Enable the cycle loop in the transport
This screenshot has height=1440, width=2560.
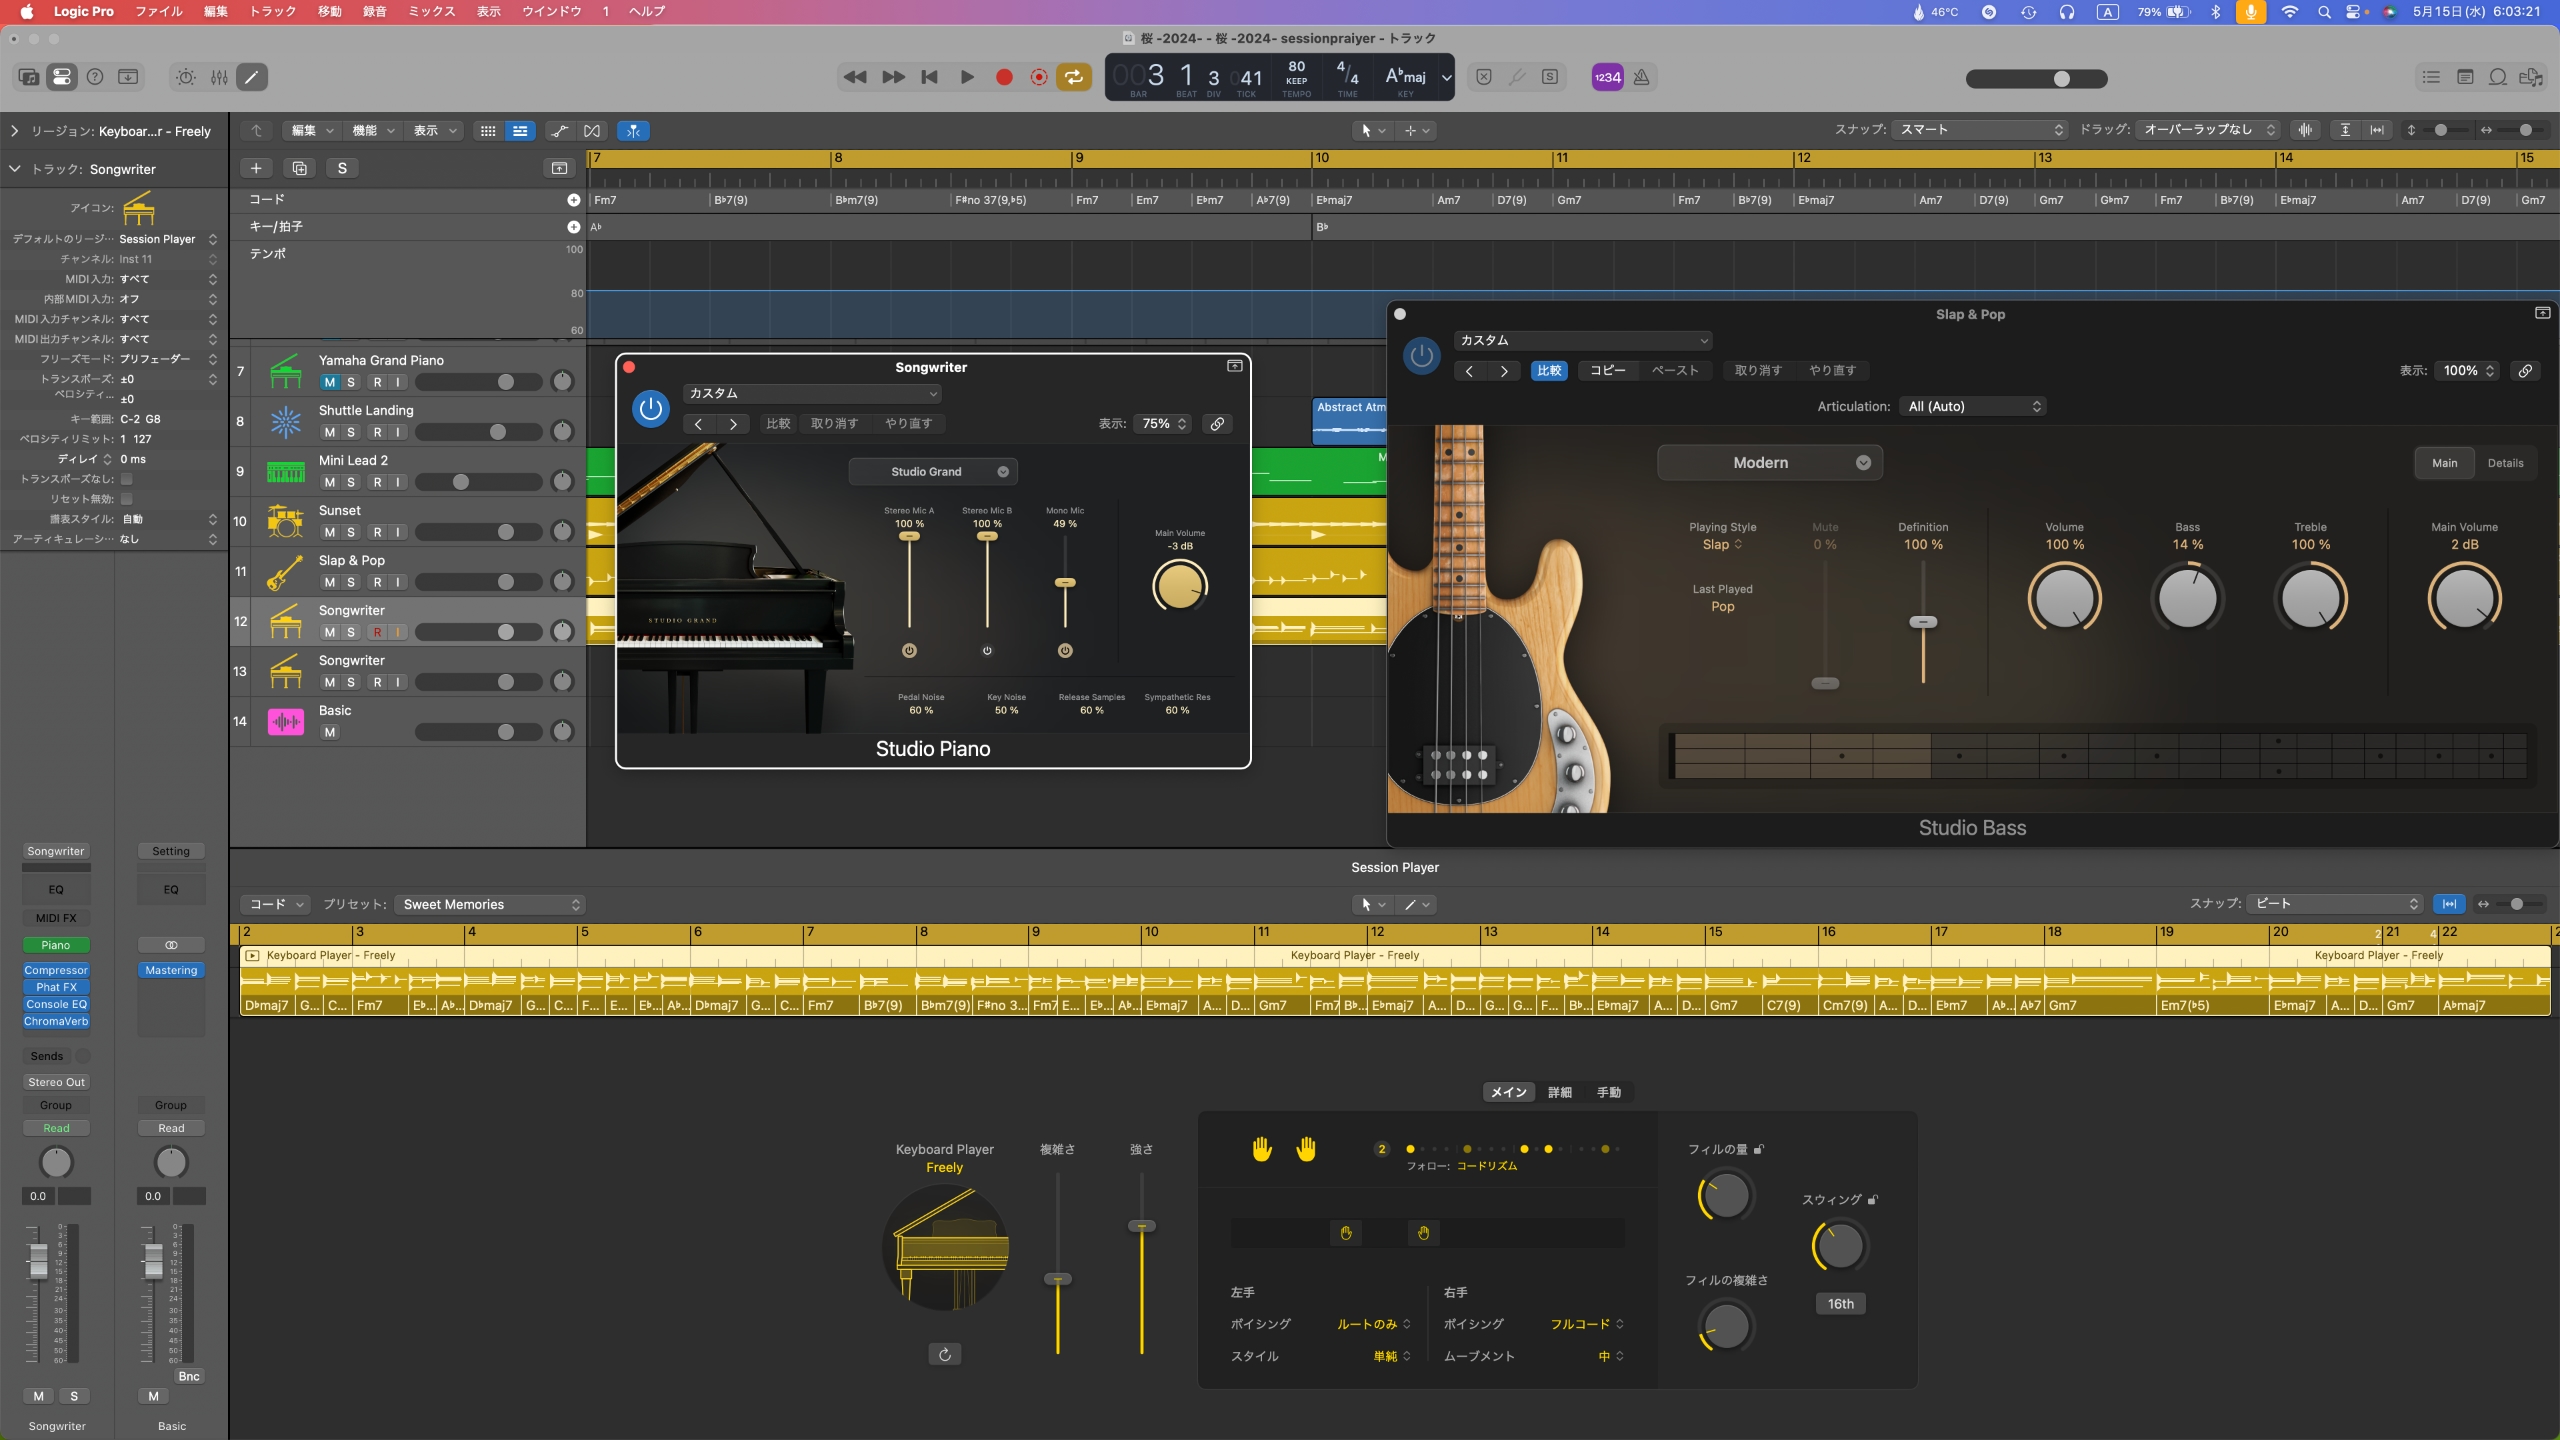1072,77
